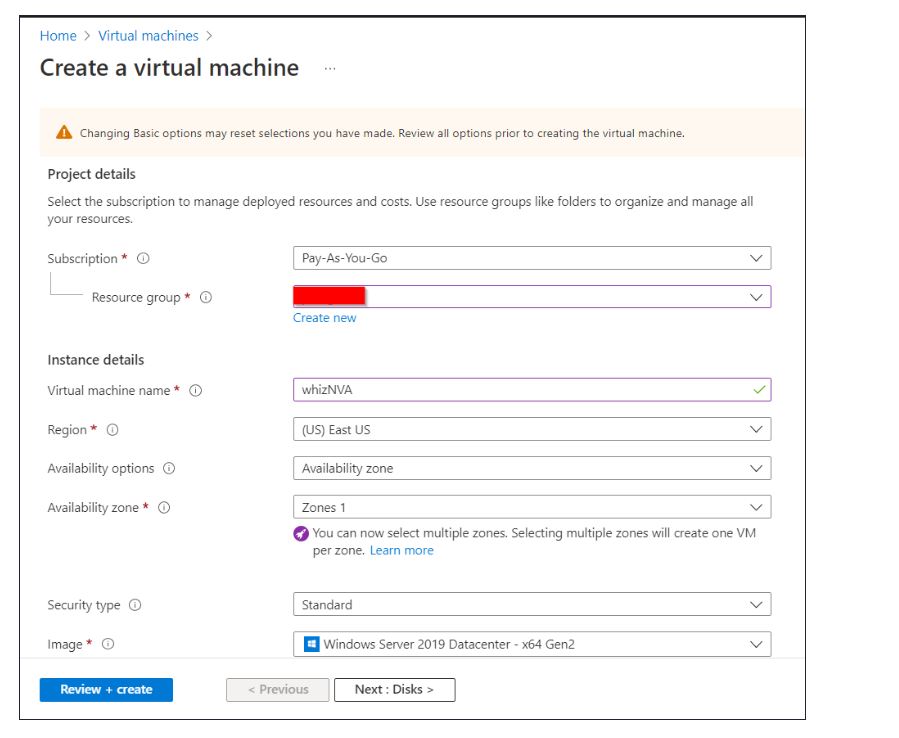
Task: Open the Resource group dropdown
Action: (532, 297)
